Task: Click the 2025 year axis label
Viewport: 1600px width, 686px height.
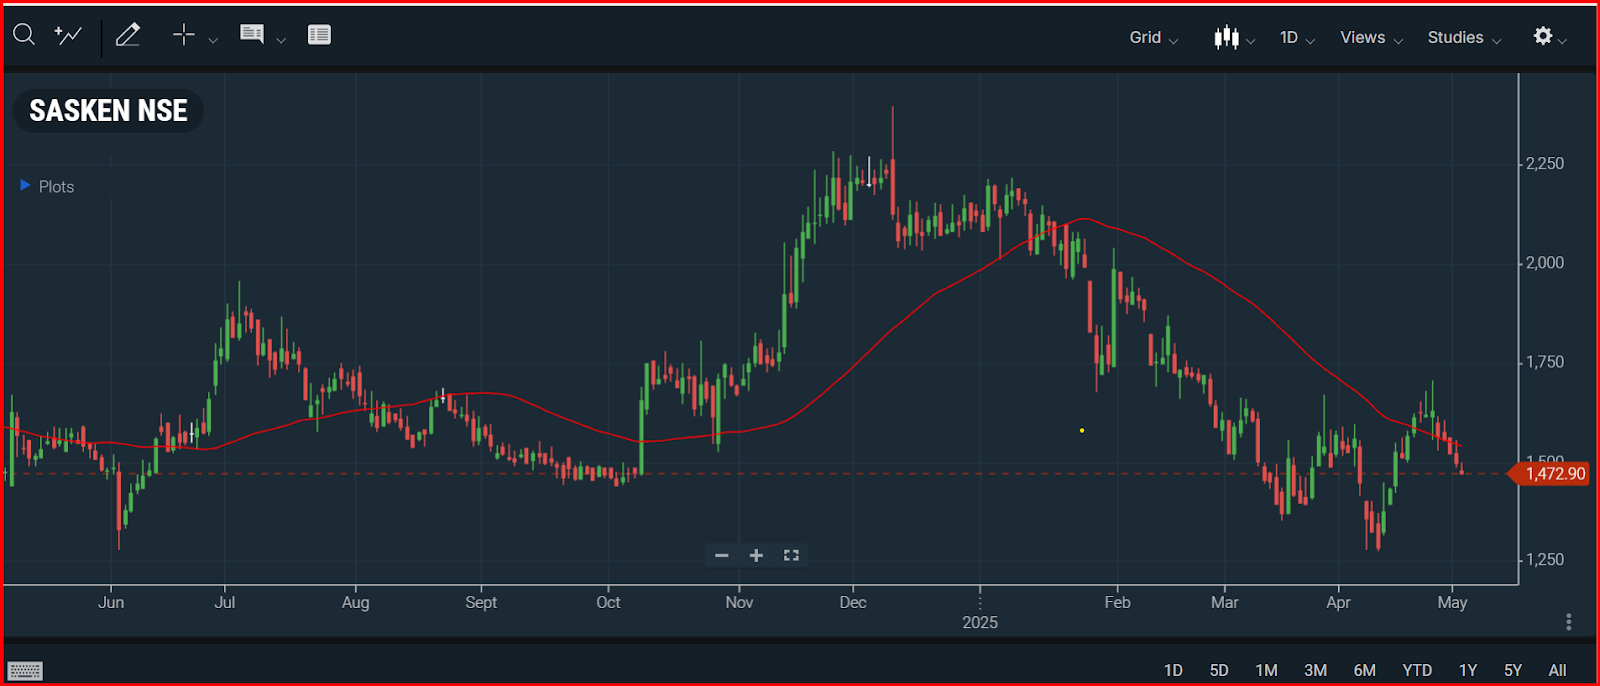Action: click(x=980, y=622)
